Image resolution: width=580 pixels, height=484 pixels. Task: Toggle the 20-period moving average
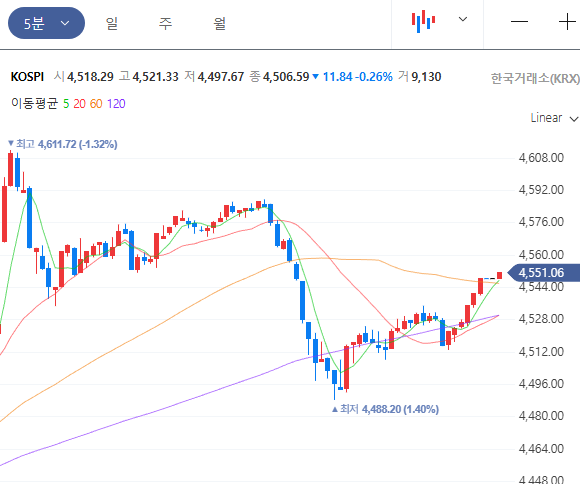(x=79, y=104)
